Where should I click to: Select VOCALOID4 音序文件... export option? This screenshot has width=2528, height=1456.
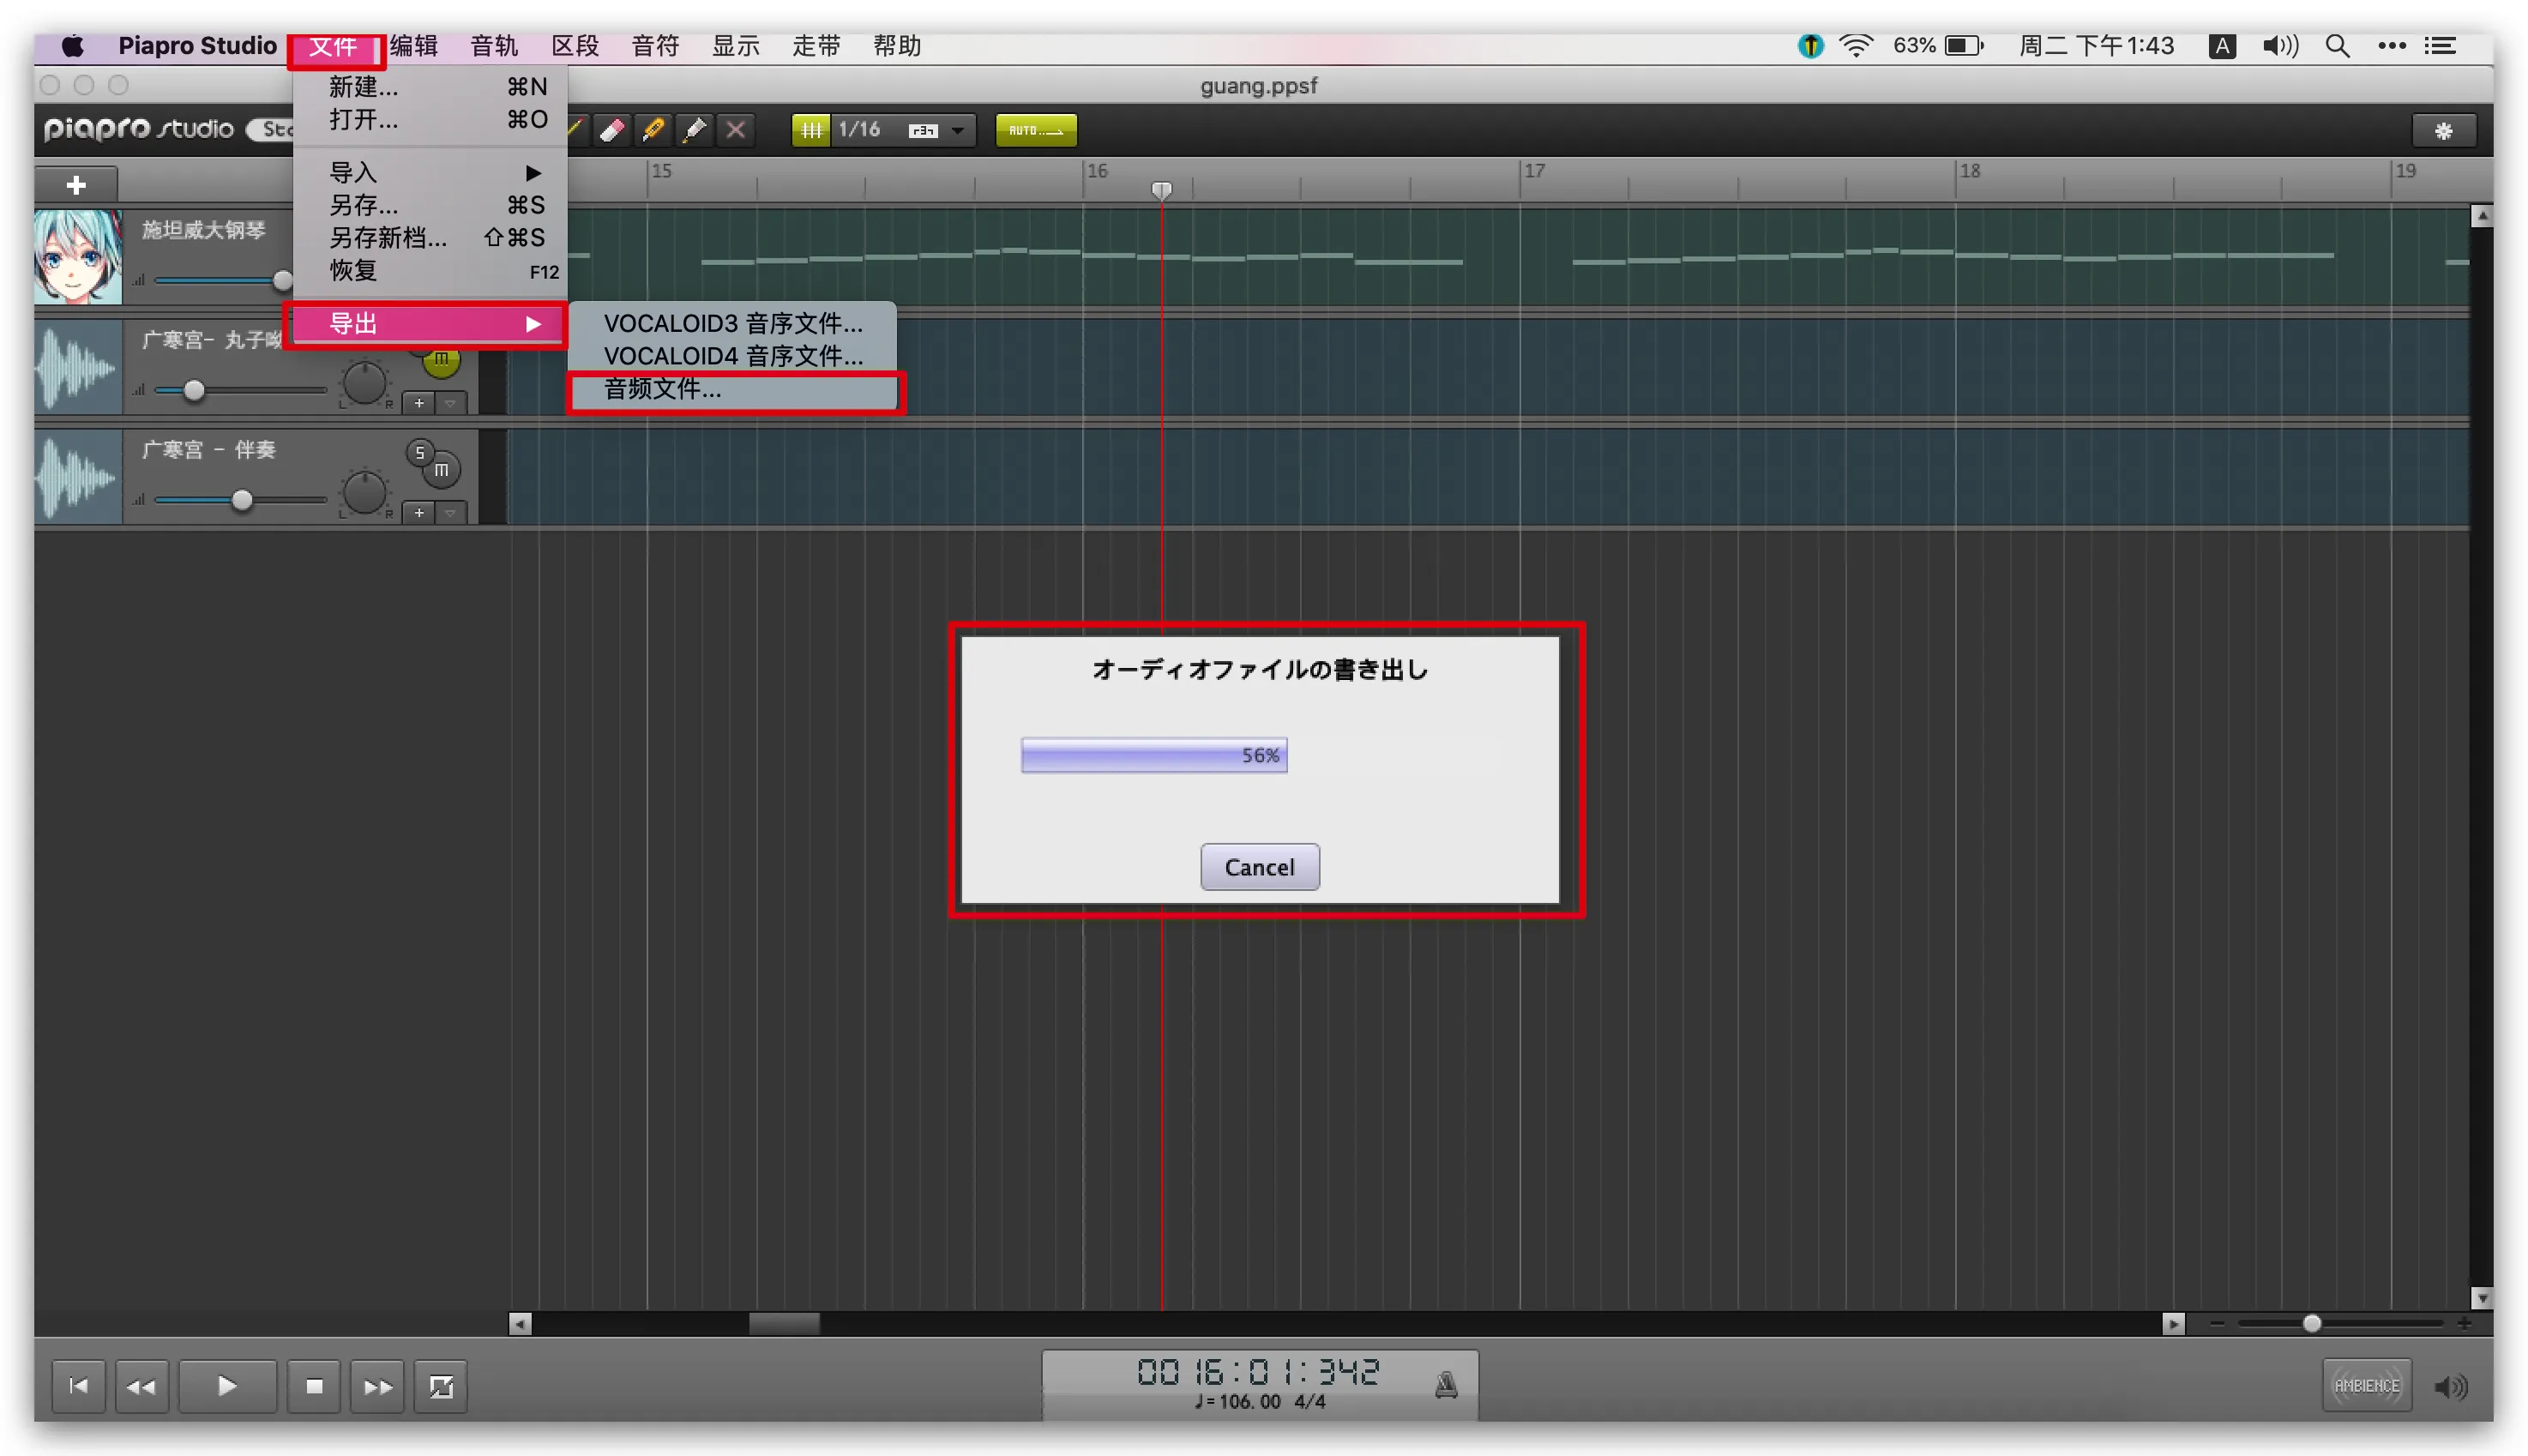click(733, 356)
